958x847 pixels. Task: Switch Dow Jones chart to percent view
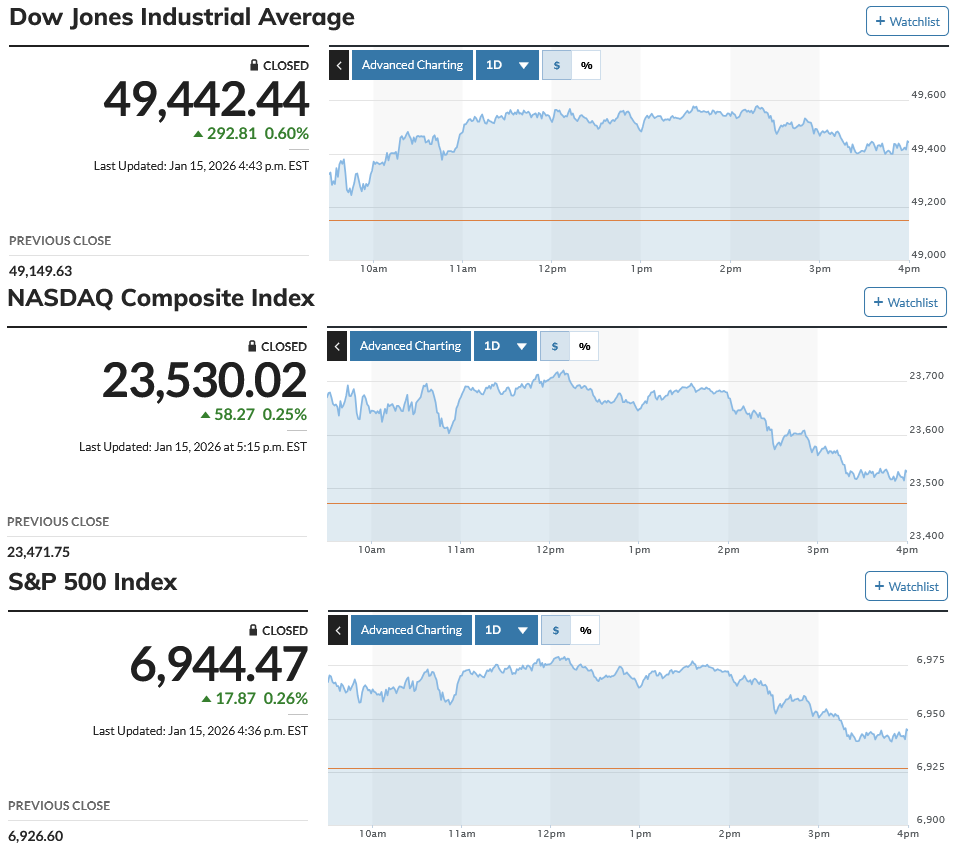click(x=586, y=65)
